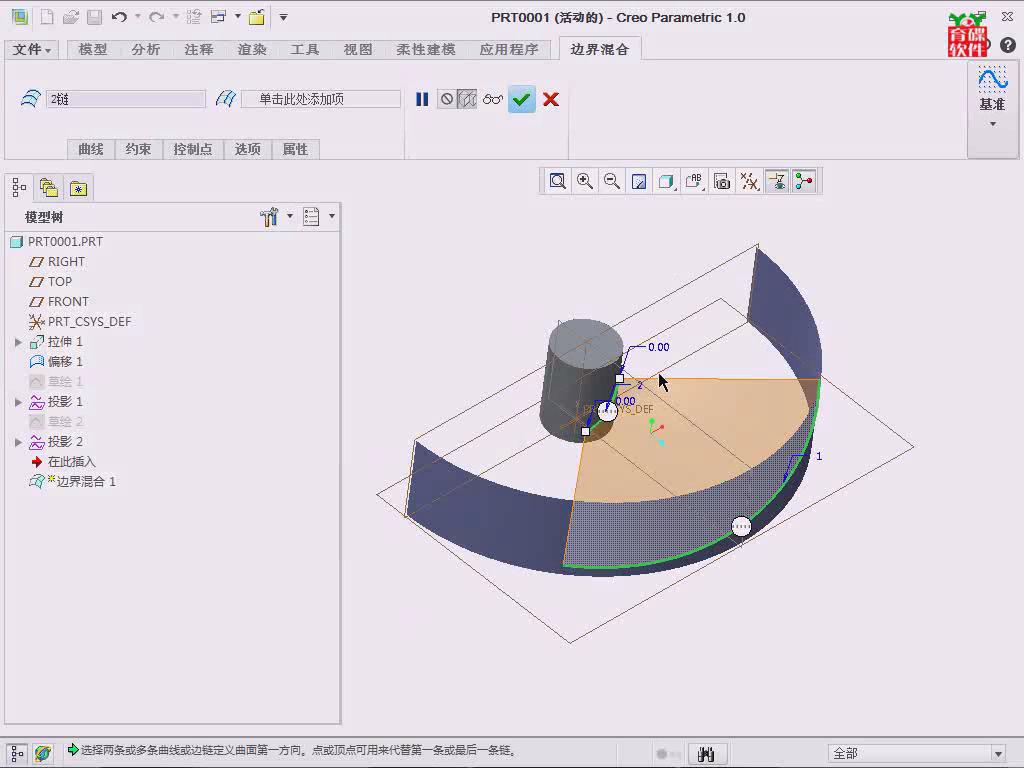This screenshot has width=1024, height=768.
Task: Click the red X to cancel feature
Action: [551, 99]
